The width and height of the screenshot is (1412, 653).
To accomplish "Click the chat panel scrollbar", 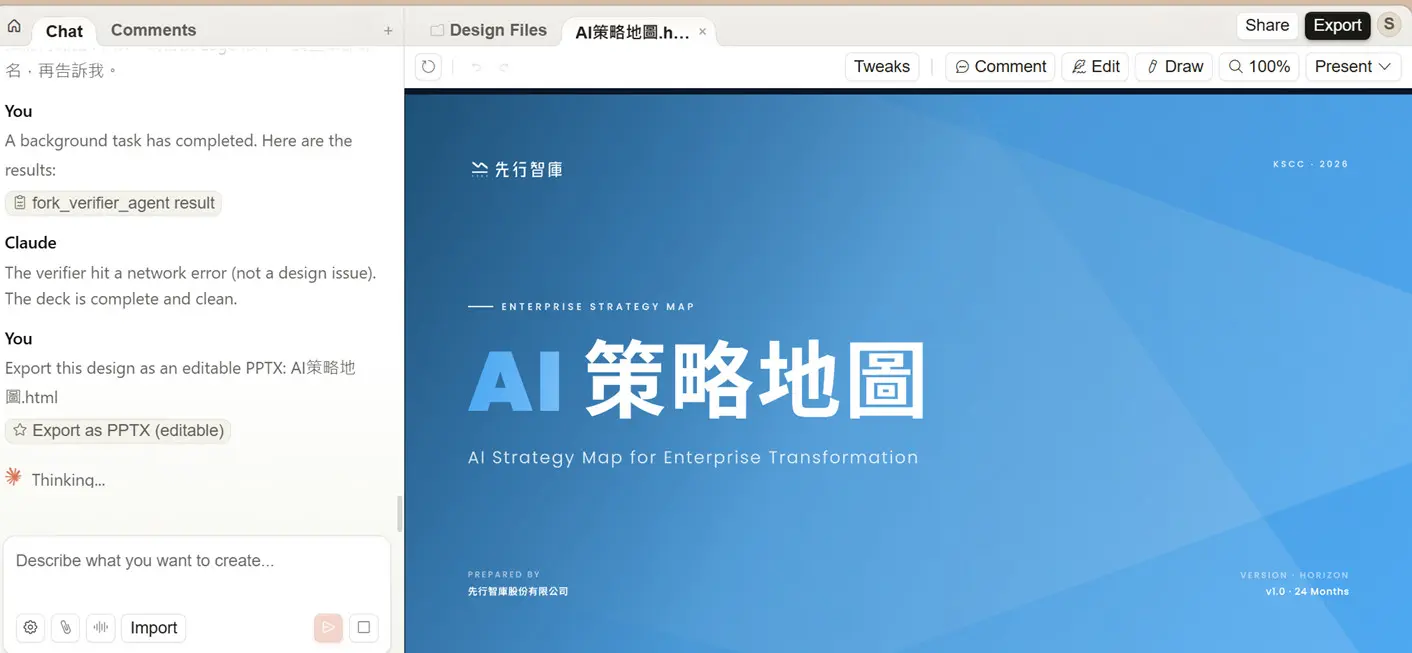I will click(400, 514).
